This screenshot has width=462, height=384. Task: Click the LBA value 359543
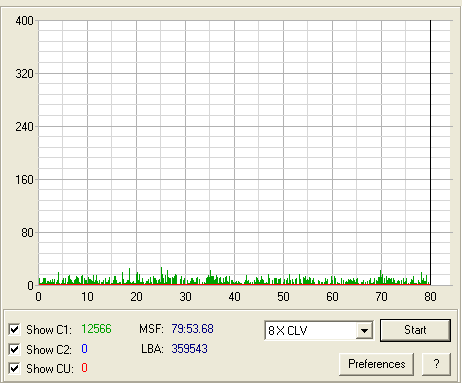pos(189,349)
